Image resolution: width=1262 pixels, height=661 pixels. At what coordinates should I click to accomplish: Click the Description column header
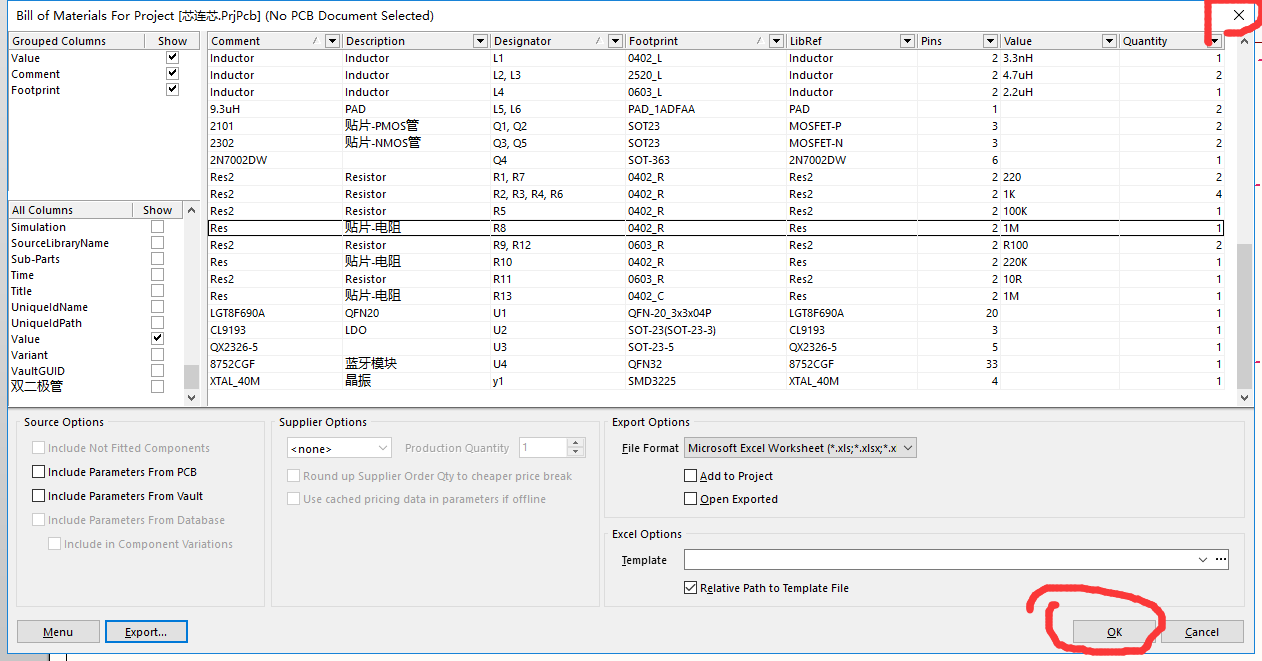coord(415,41)
